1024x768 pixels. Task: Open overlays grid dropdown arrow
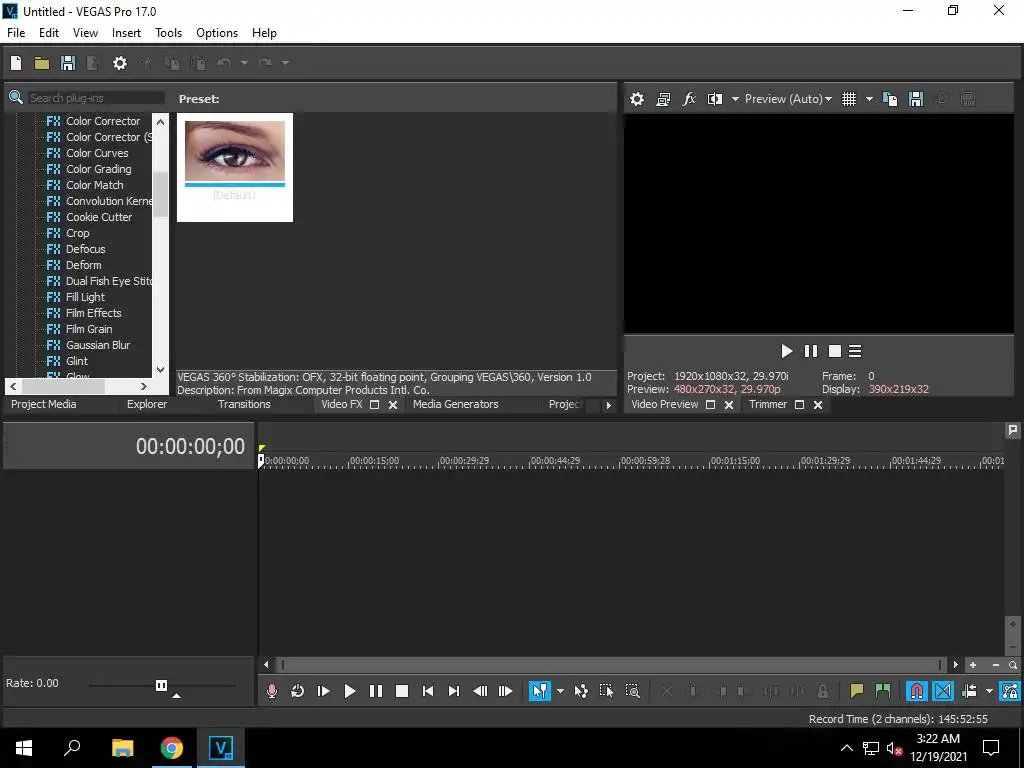tap(869, 99)
